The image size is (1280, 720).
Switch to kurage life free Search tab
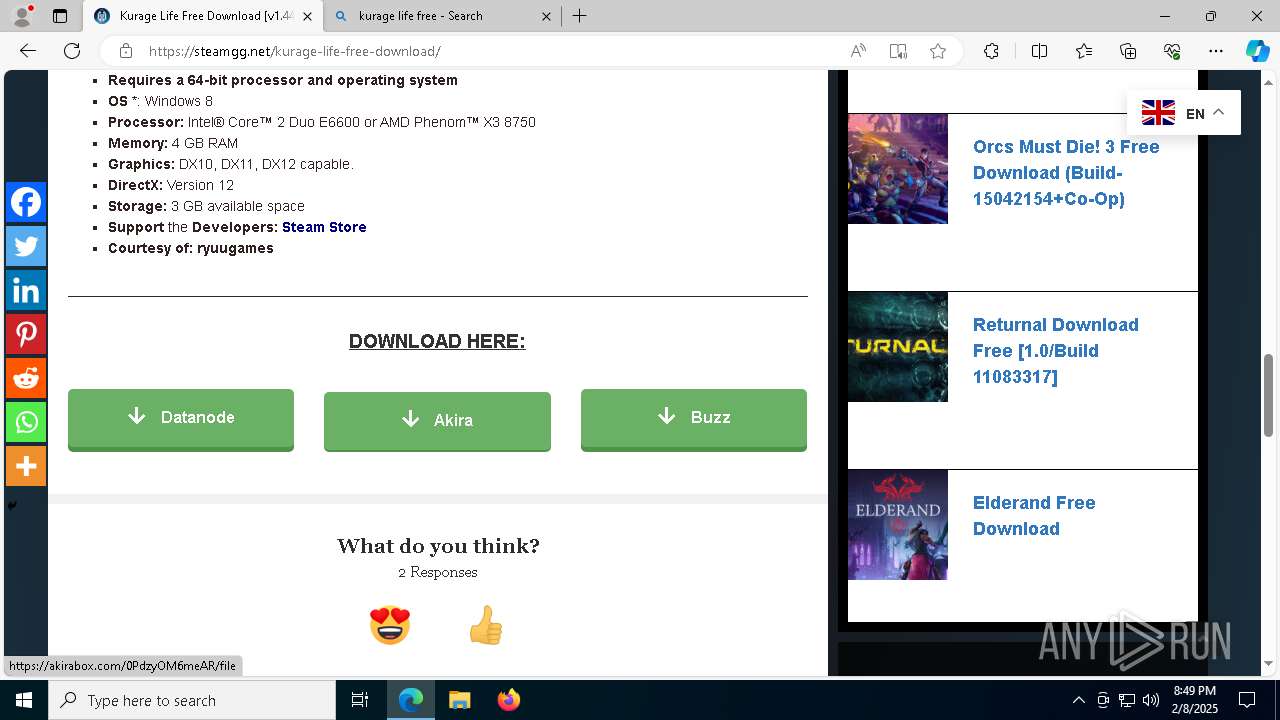click(445, 16)
